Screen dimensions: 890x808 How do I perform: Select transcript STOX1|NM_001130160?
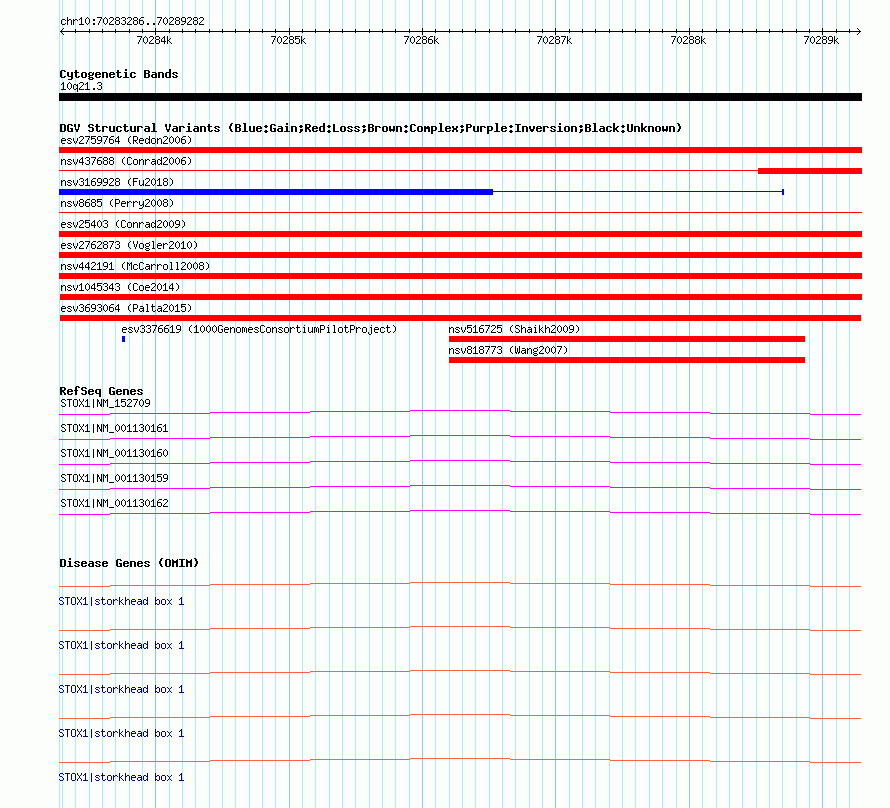point(114,453)
